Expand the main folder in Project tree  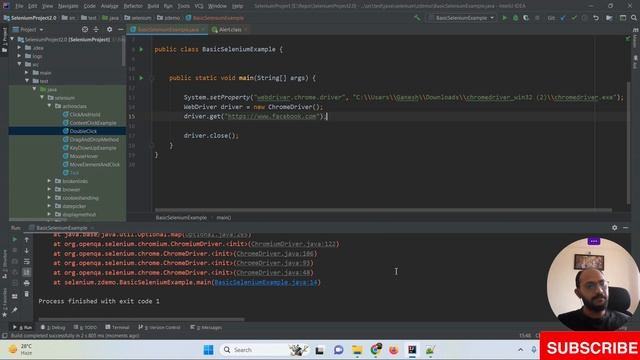[27, 73]
